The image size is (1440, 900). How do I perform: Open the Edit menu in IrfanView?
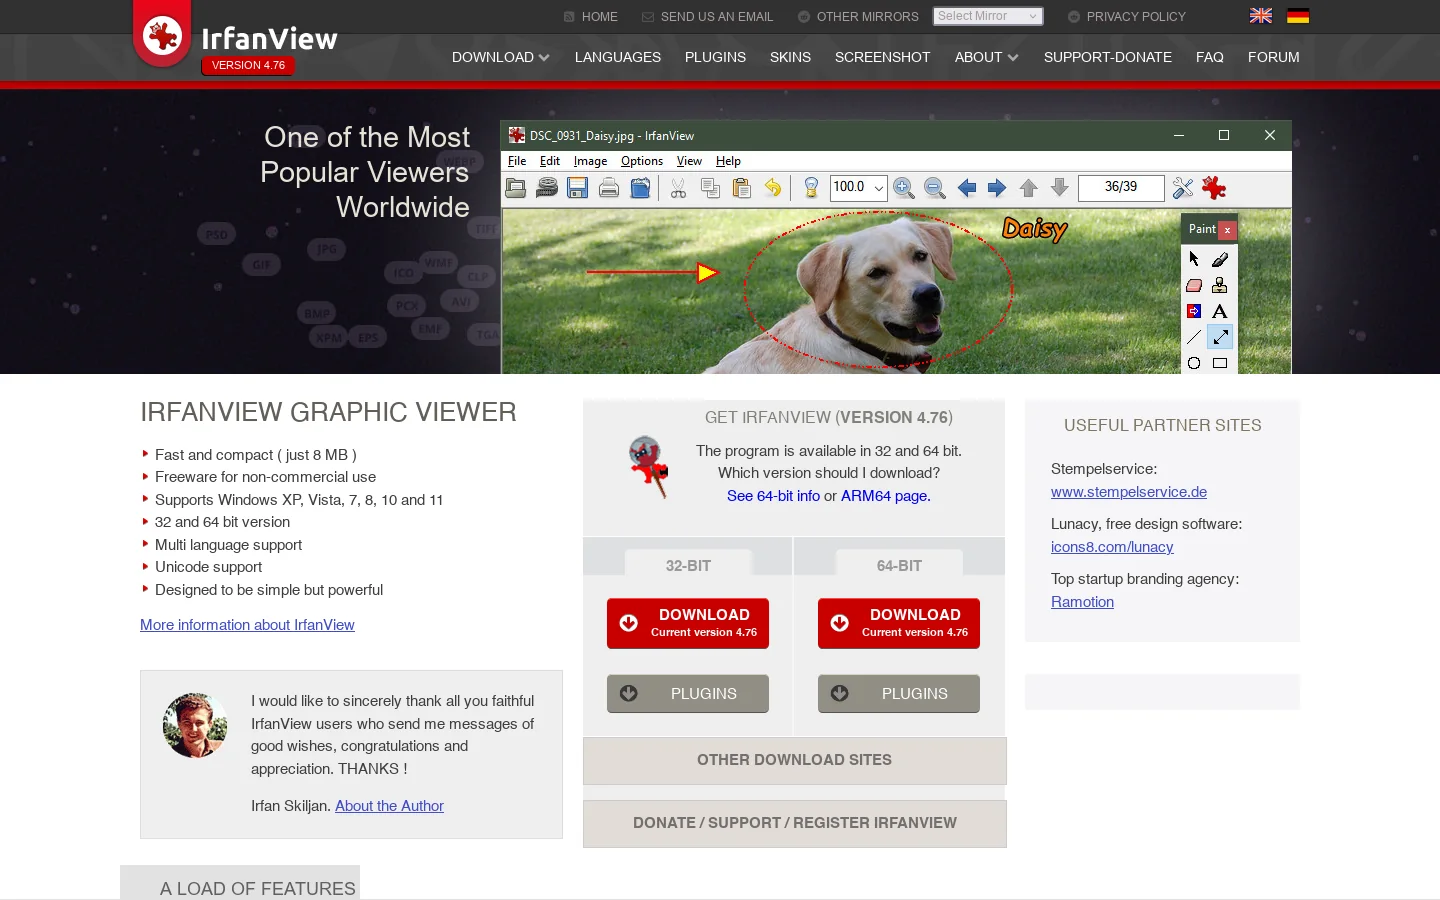tap(550, 161)
